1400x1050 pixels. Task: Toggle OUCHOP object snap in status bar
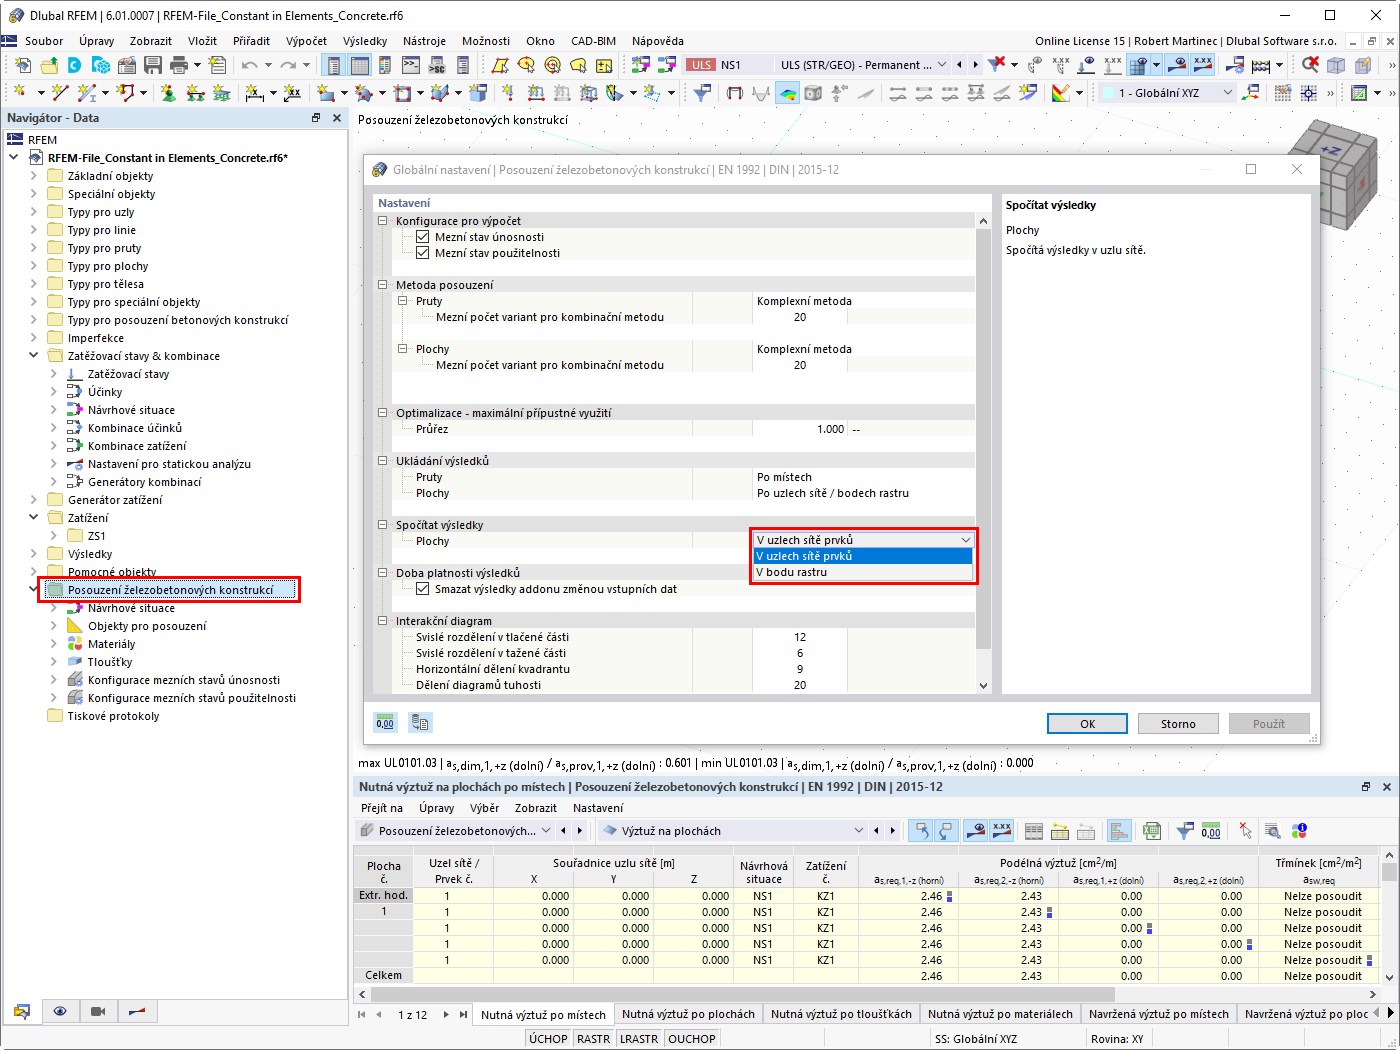(x=692, y=1039)
